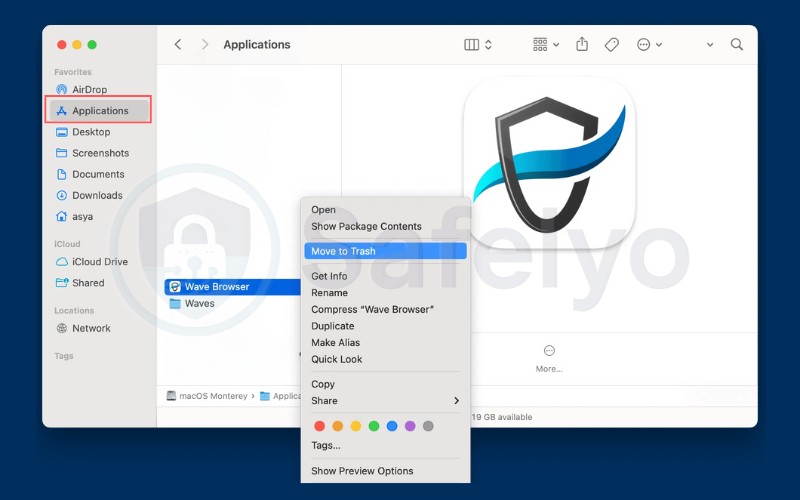Click the Edit Tags toolbar icon

pos(612,45)
